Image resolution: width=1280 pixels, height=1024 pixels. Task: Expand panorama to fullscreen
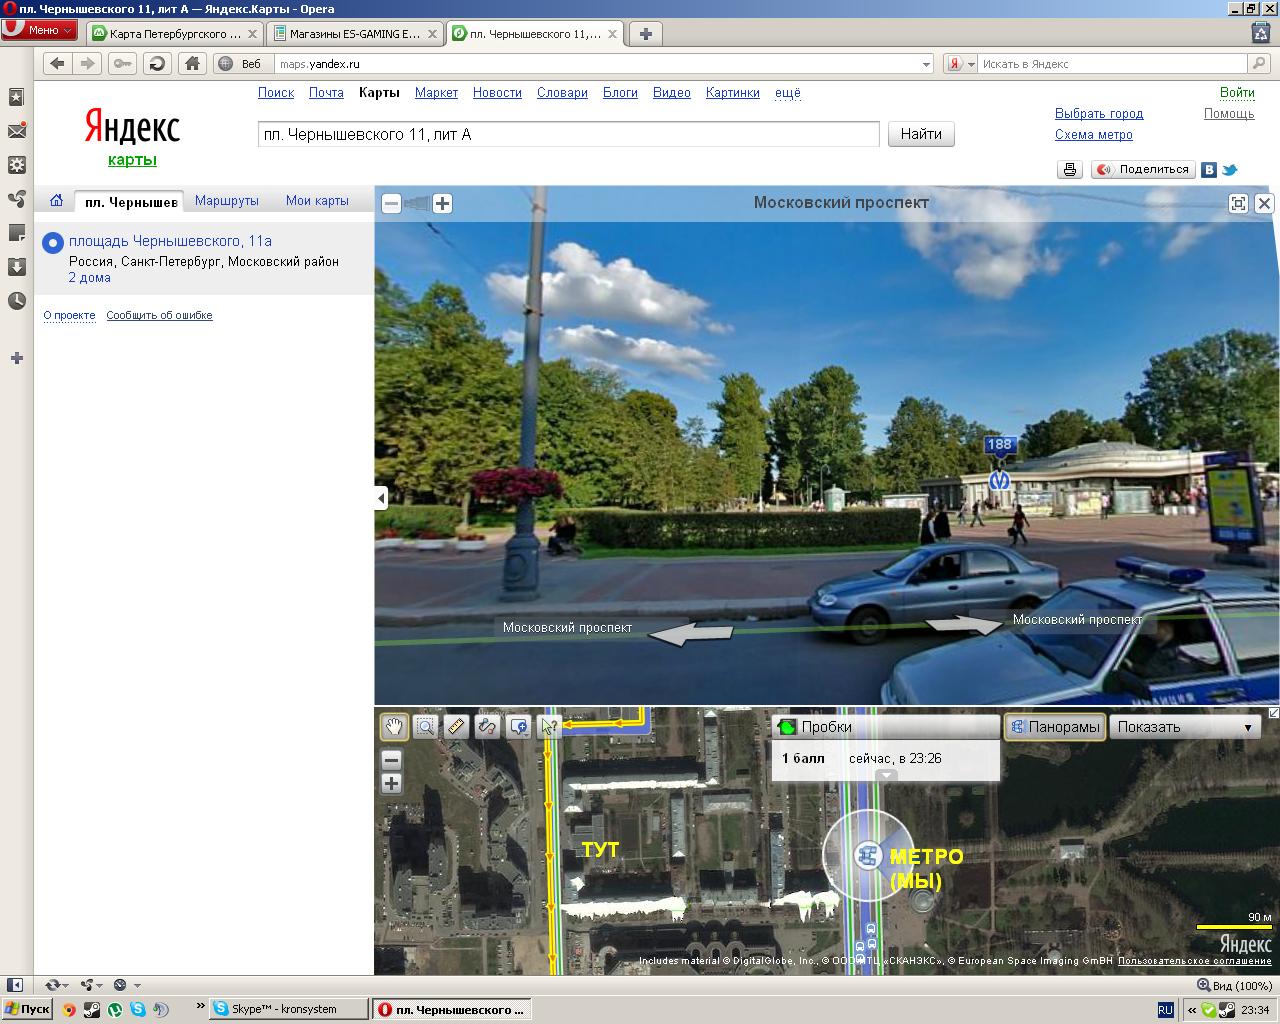(1238, 203)
